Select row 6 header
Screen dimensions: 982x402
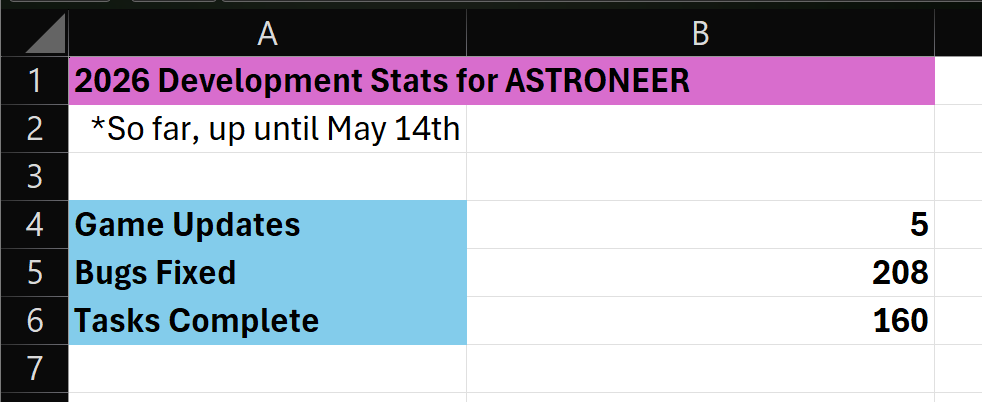(x=34, y=321)
